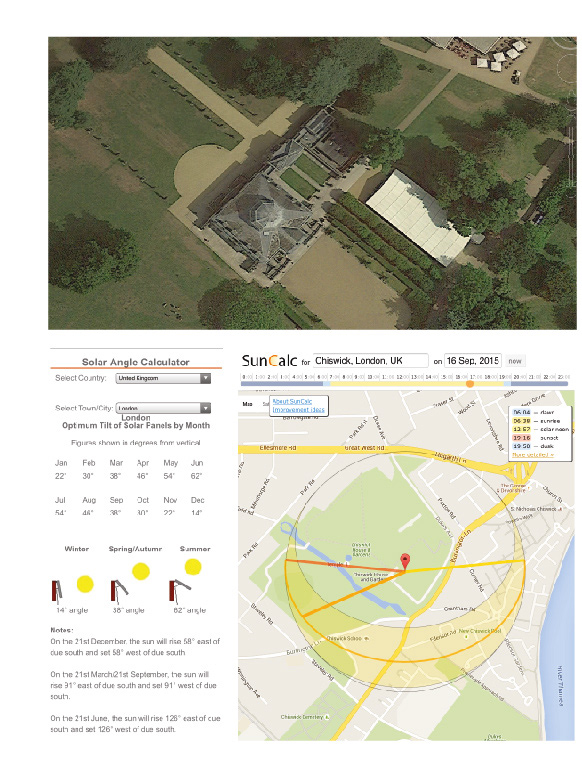Click the Chiswick School map marker
The height and width of the screenshot is (775, 582).
pos(367,639)
